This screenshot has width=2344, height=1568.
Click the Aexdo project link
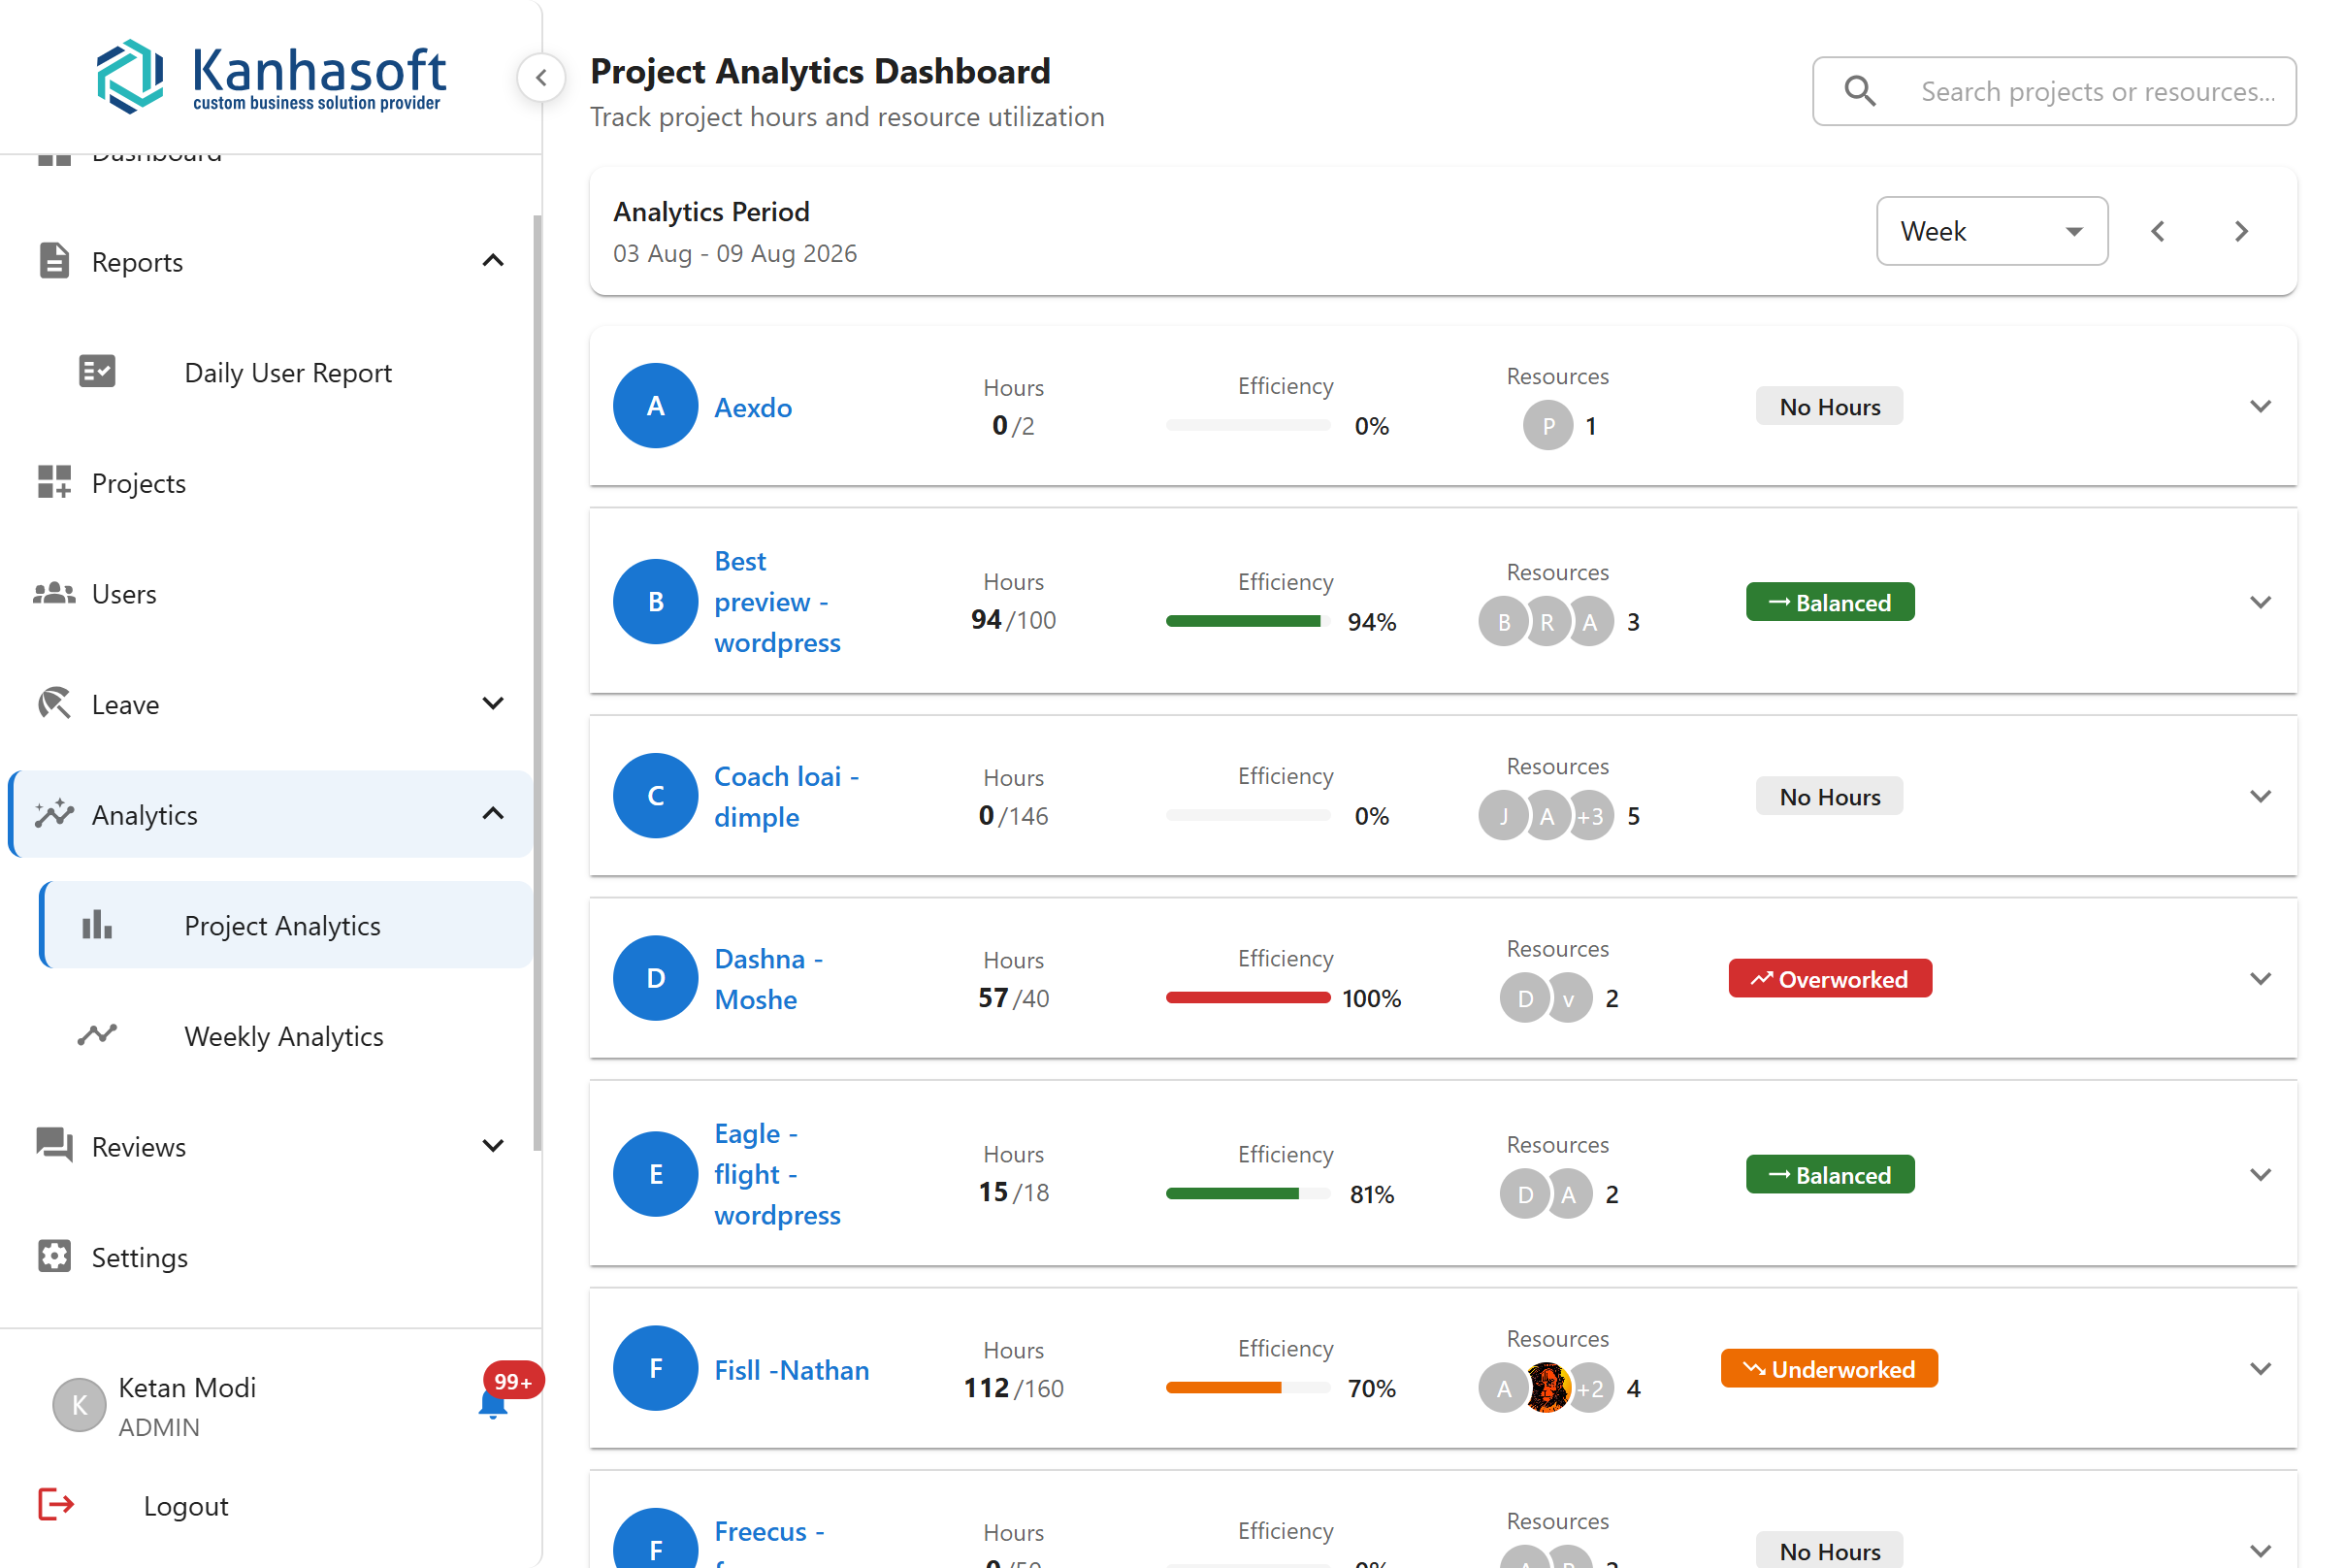[753, 407]
